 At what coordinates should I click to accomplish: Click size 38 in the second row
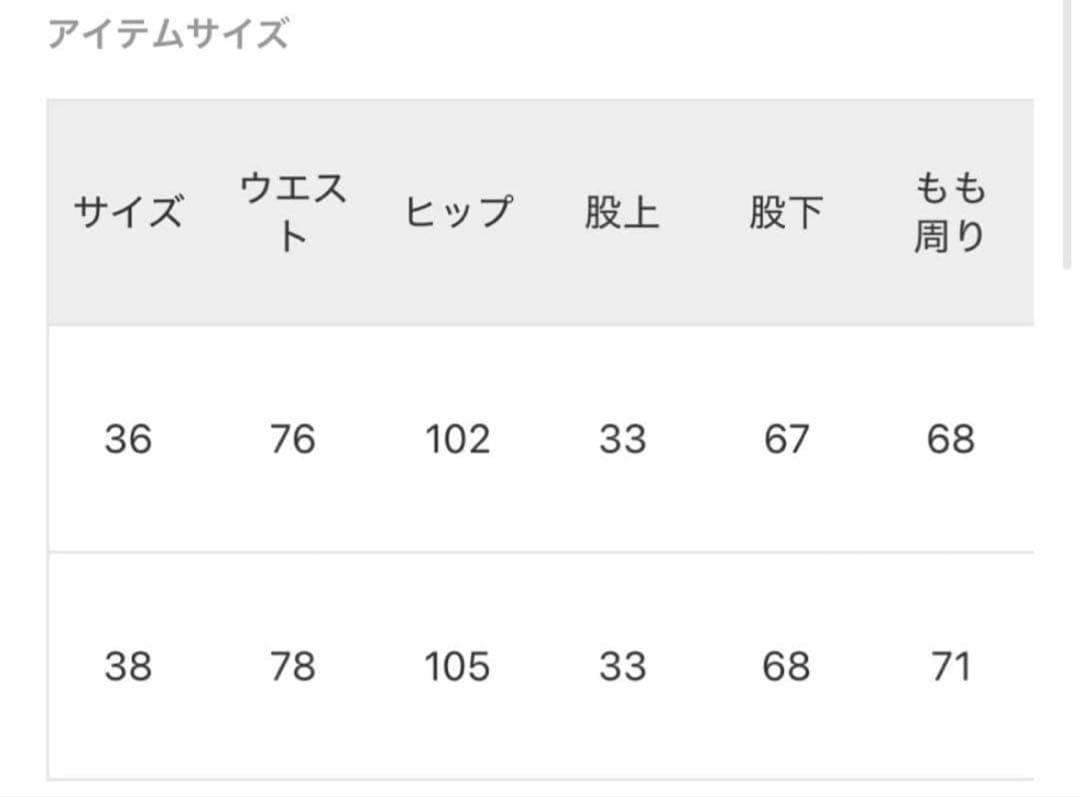coord(128,666)
